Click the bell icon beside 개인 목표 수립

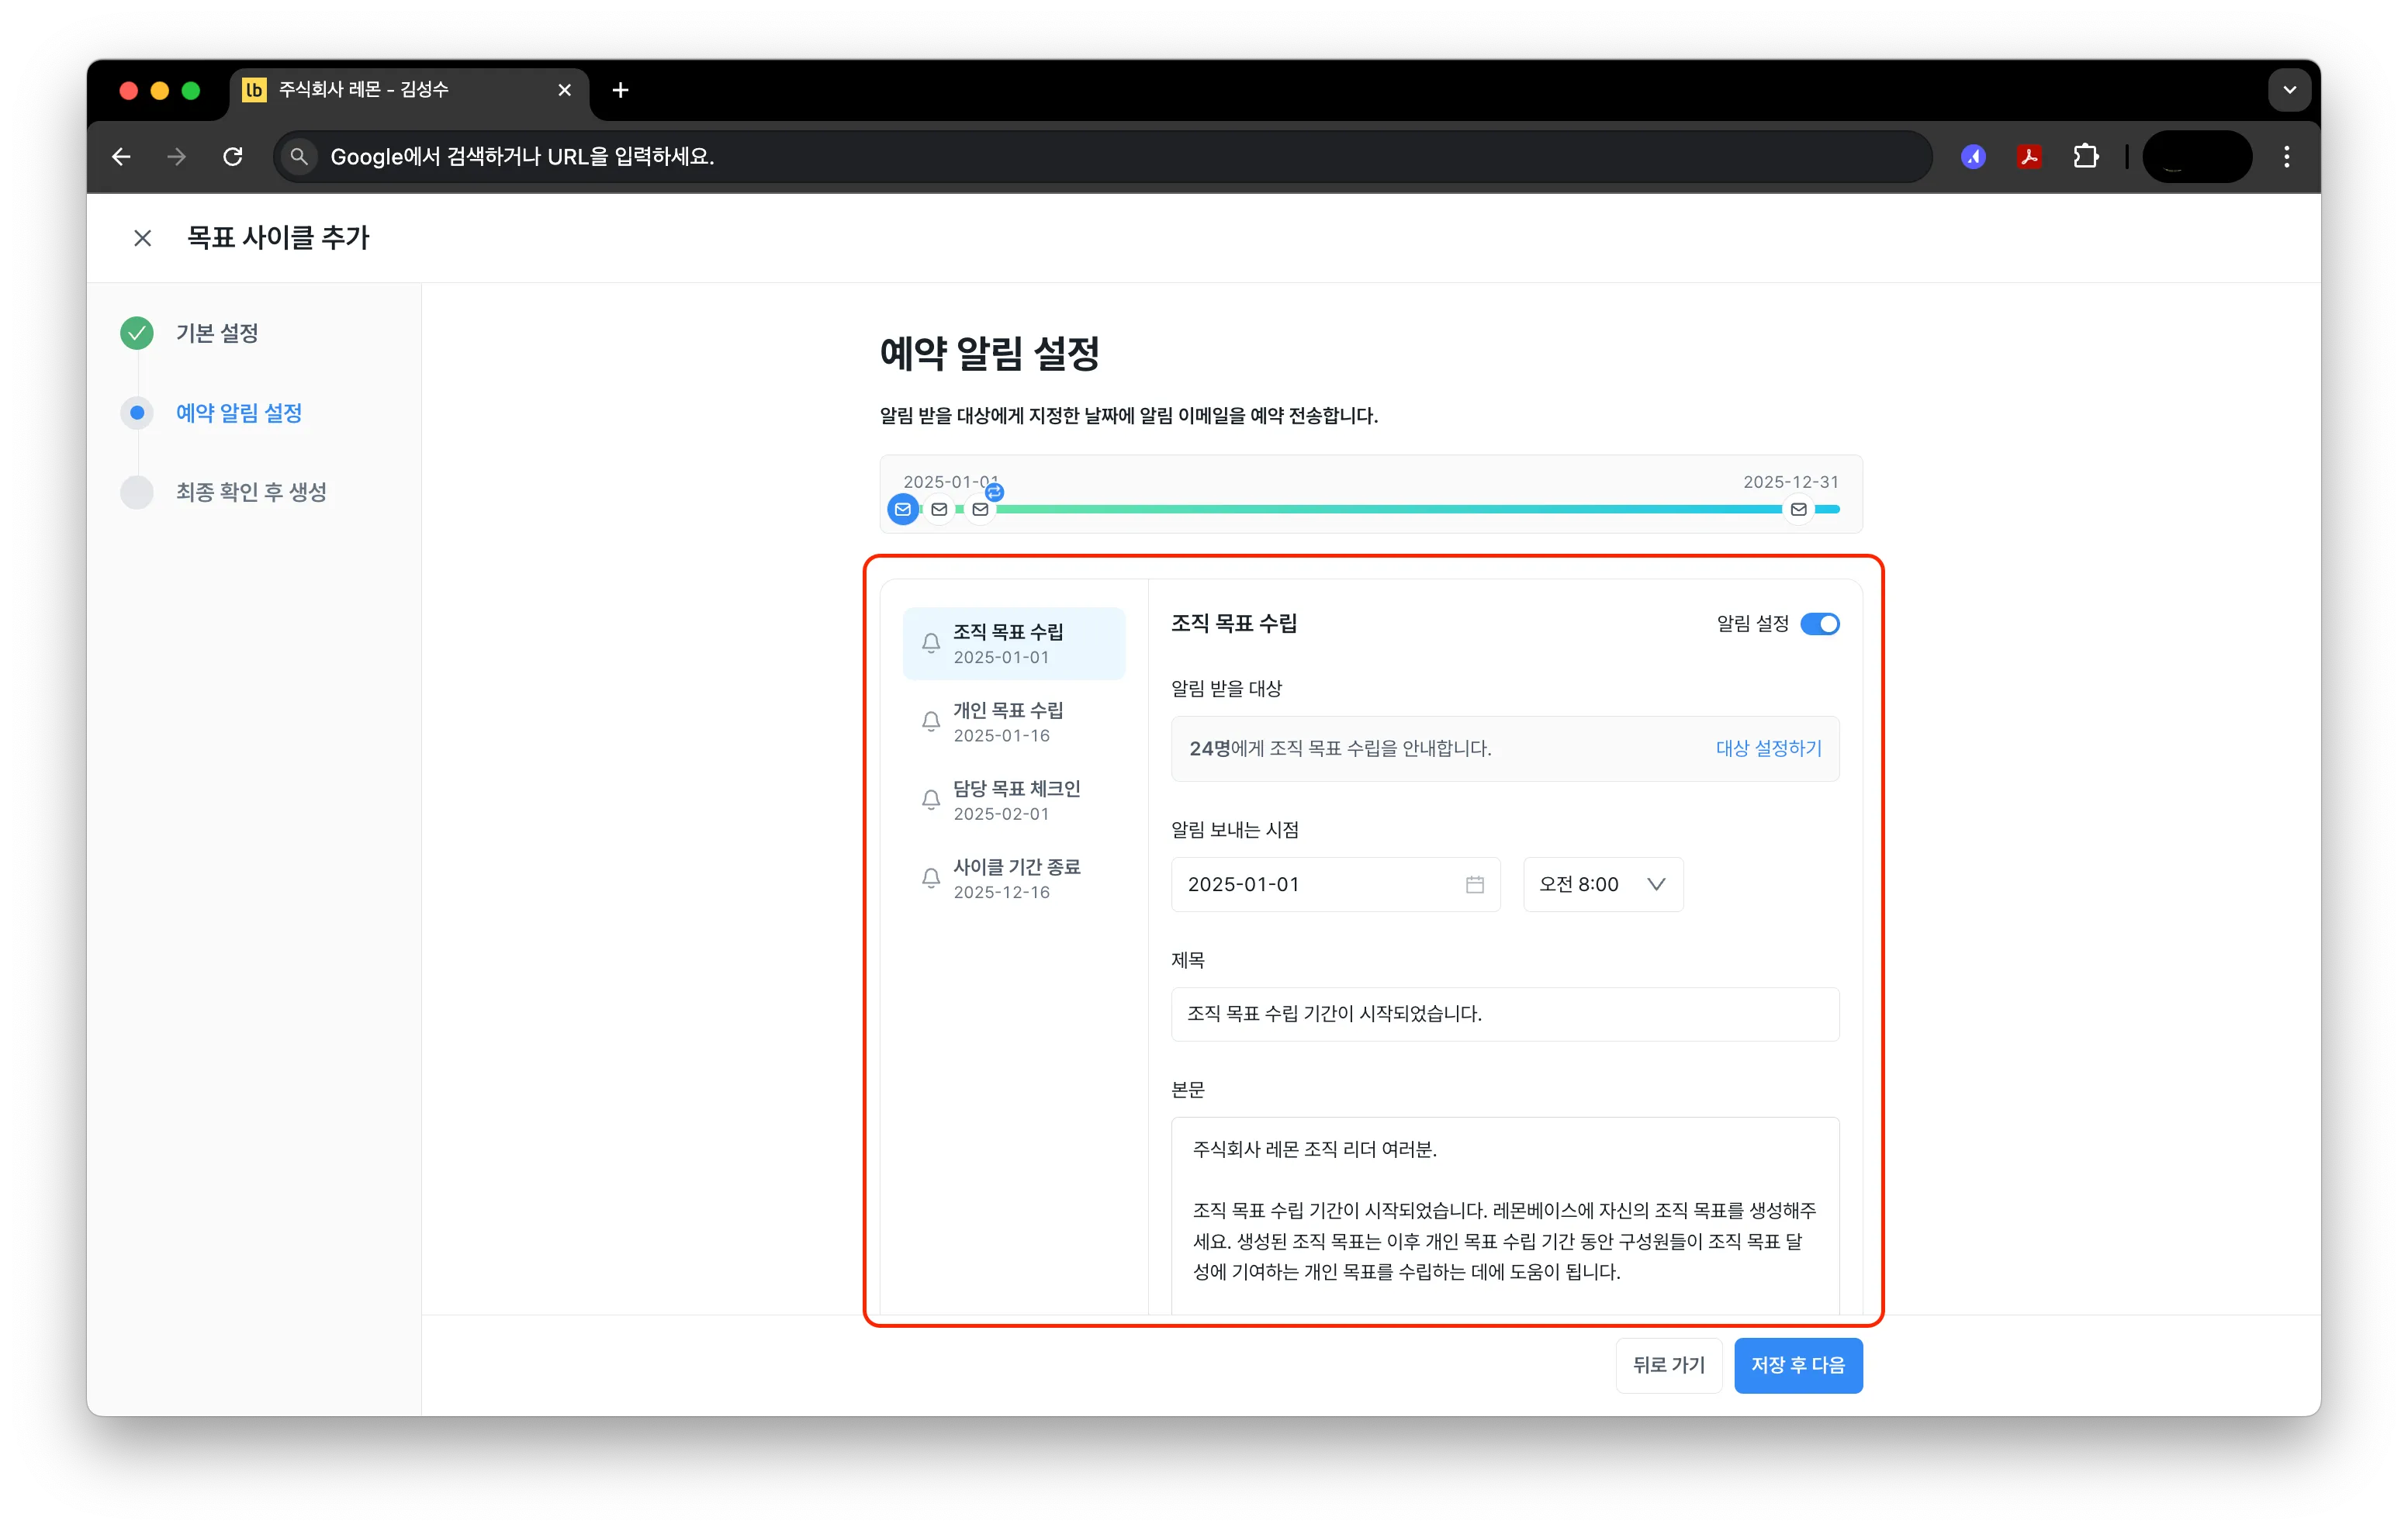coord(930,721)
